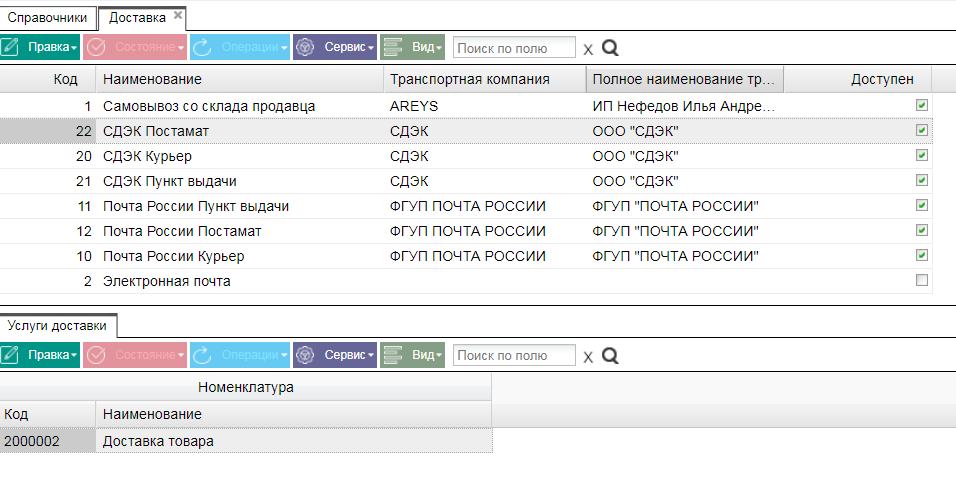
Task: Click the list icon on lower Вид button
Action: coord(393,355)
